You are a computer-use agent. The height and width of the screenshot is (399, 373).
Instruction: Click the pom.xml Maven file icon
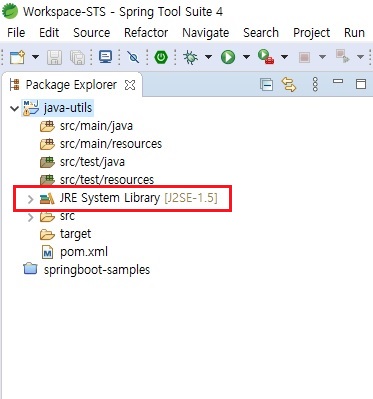[48, 252]
